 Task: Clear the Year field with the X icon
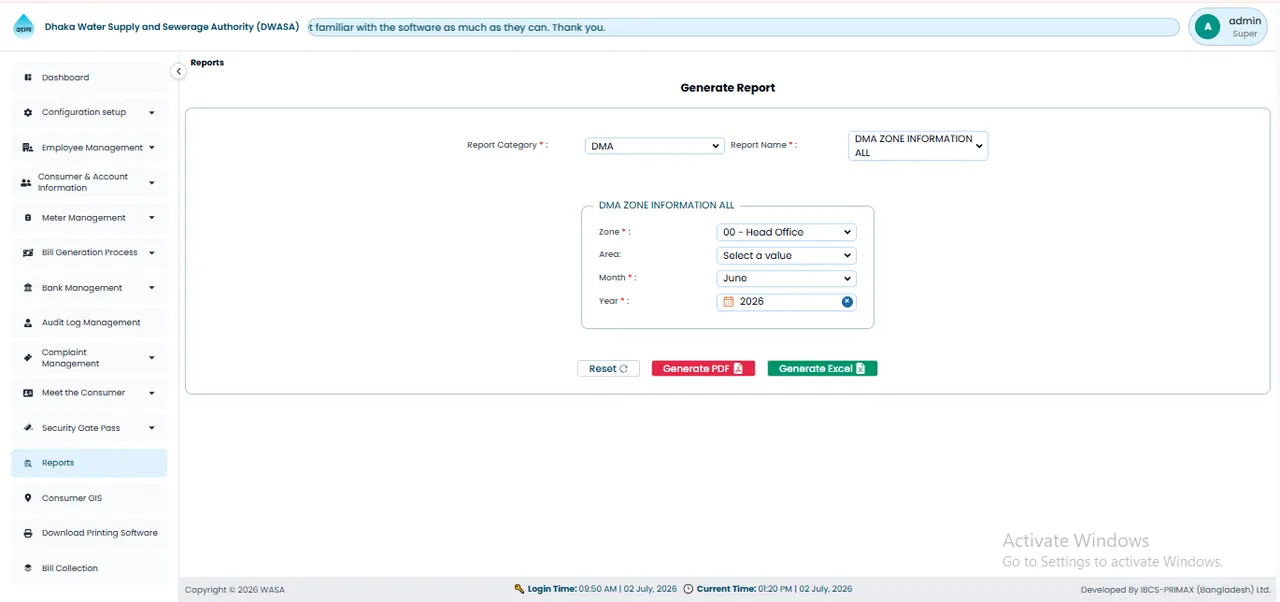[847, 301]
